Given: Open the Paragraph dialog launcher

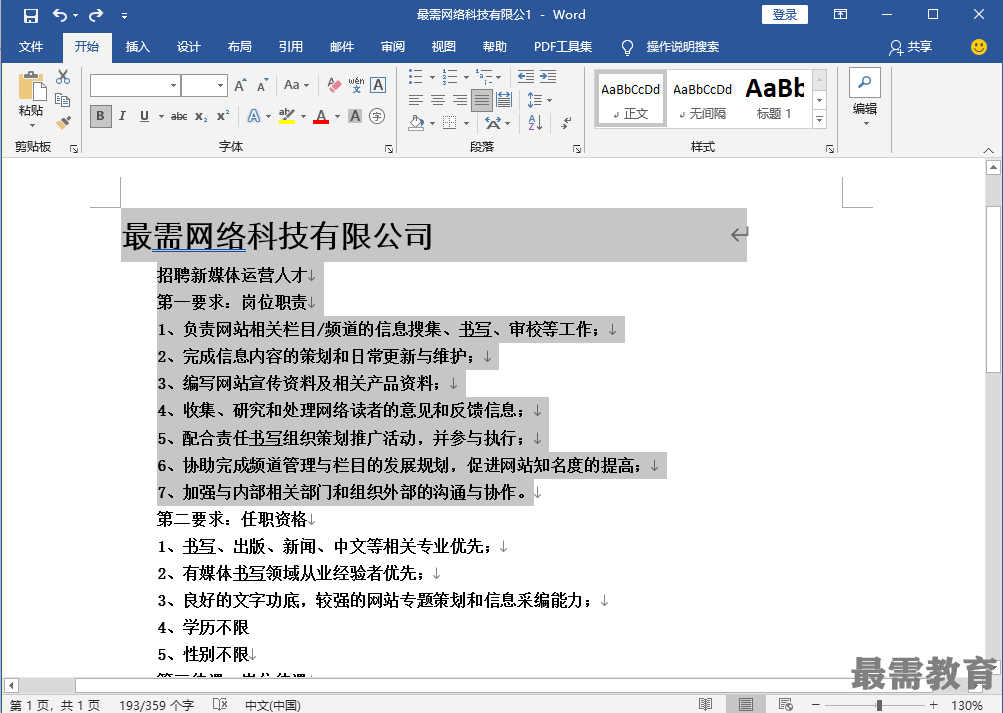Looking at the screenshot, I should point(577,149).
